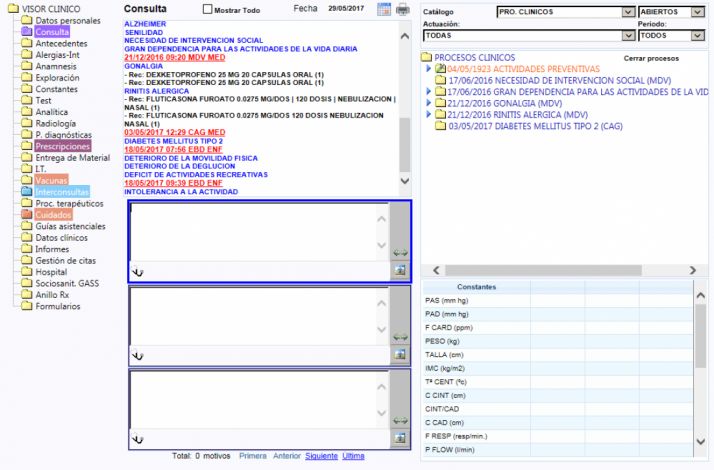Expand the GONALGIA (MDV) process node
714x470 pixels.
pos(429,103)
